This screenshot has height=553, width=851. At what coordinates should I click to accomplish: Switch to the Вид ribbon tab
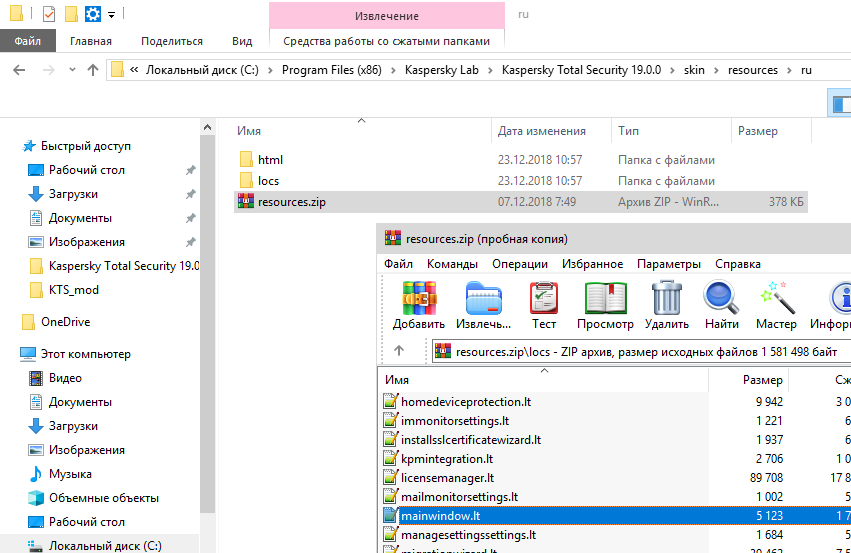point(242,41)
